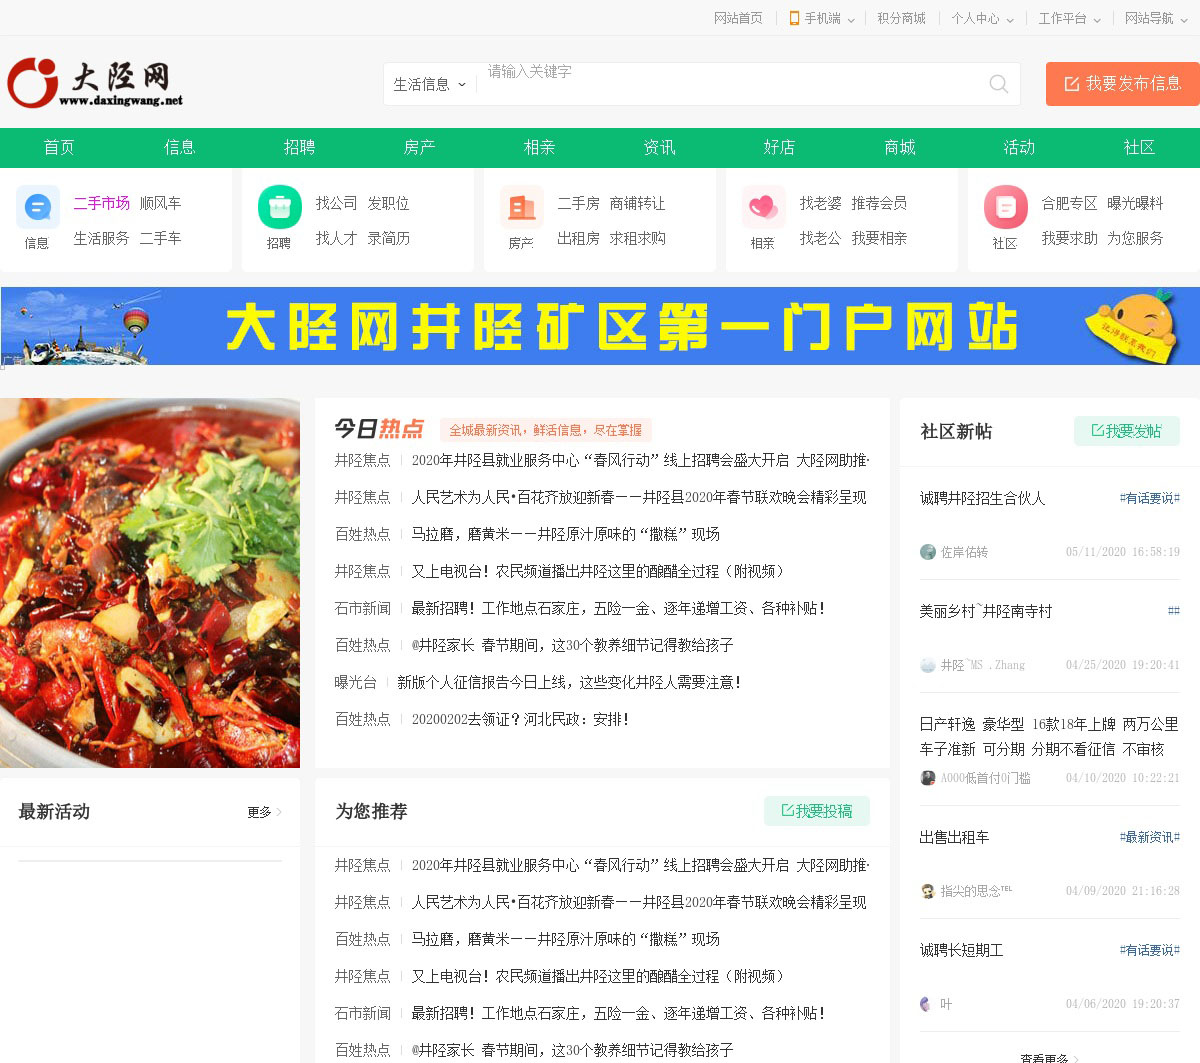Open the 生活信息 search category dropdown
Screen dimensions: 1200x1063
pos(430,84)
